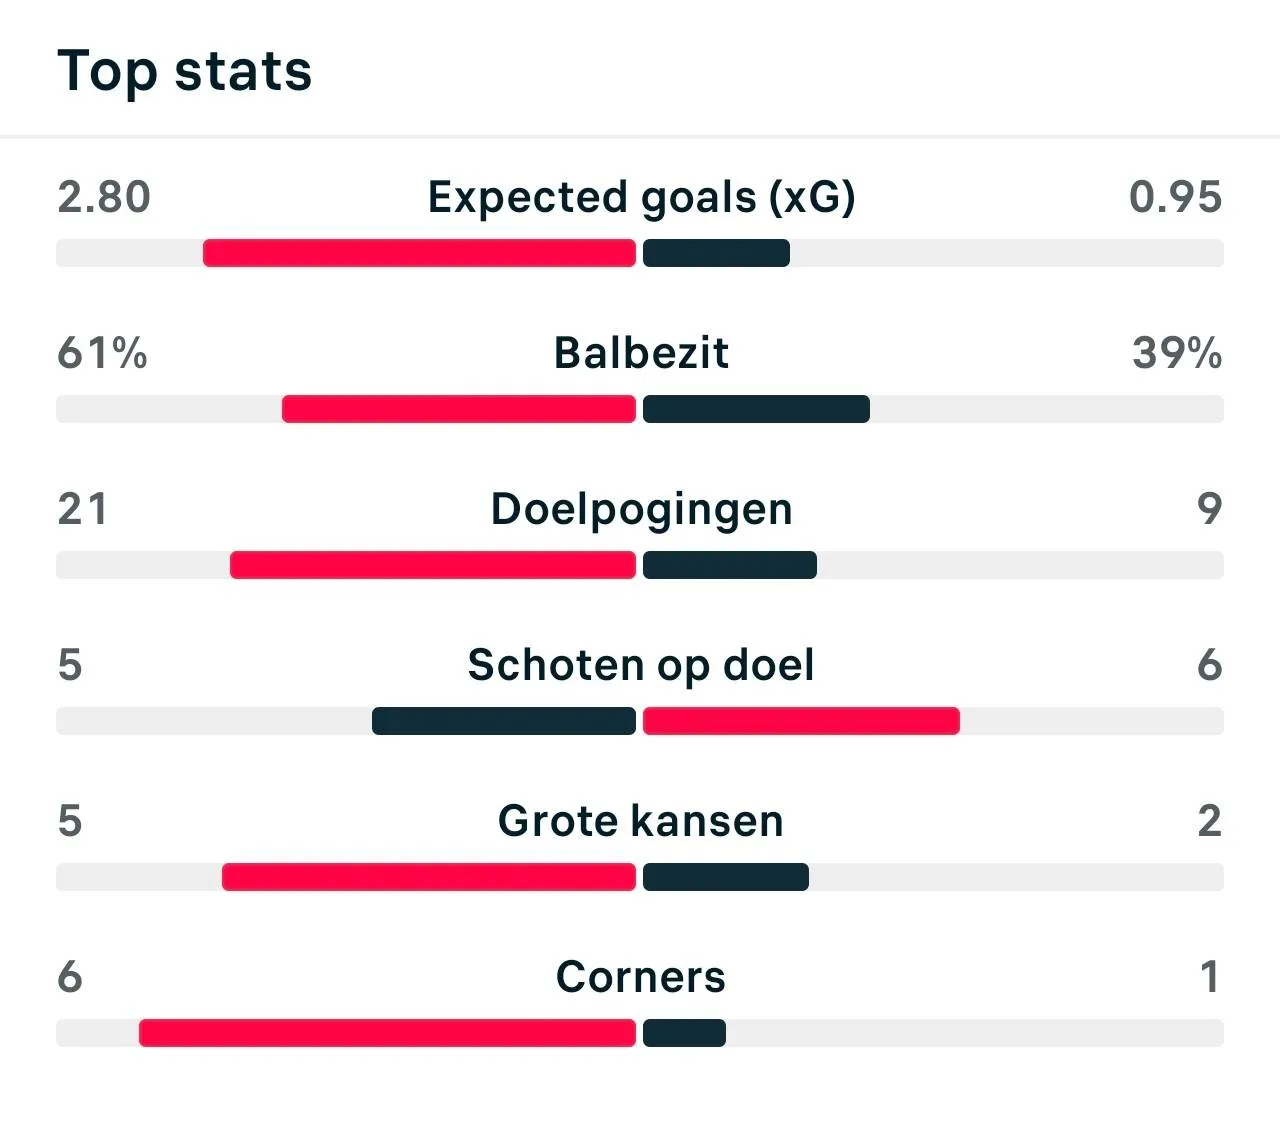Select the 61% Balbezit value
This screenshot has height=1134, width=1280.
click(x=102, y=353)
